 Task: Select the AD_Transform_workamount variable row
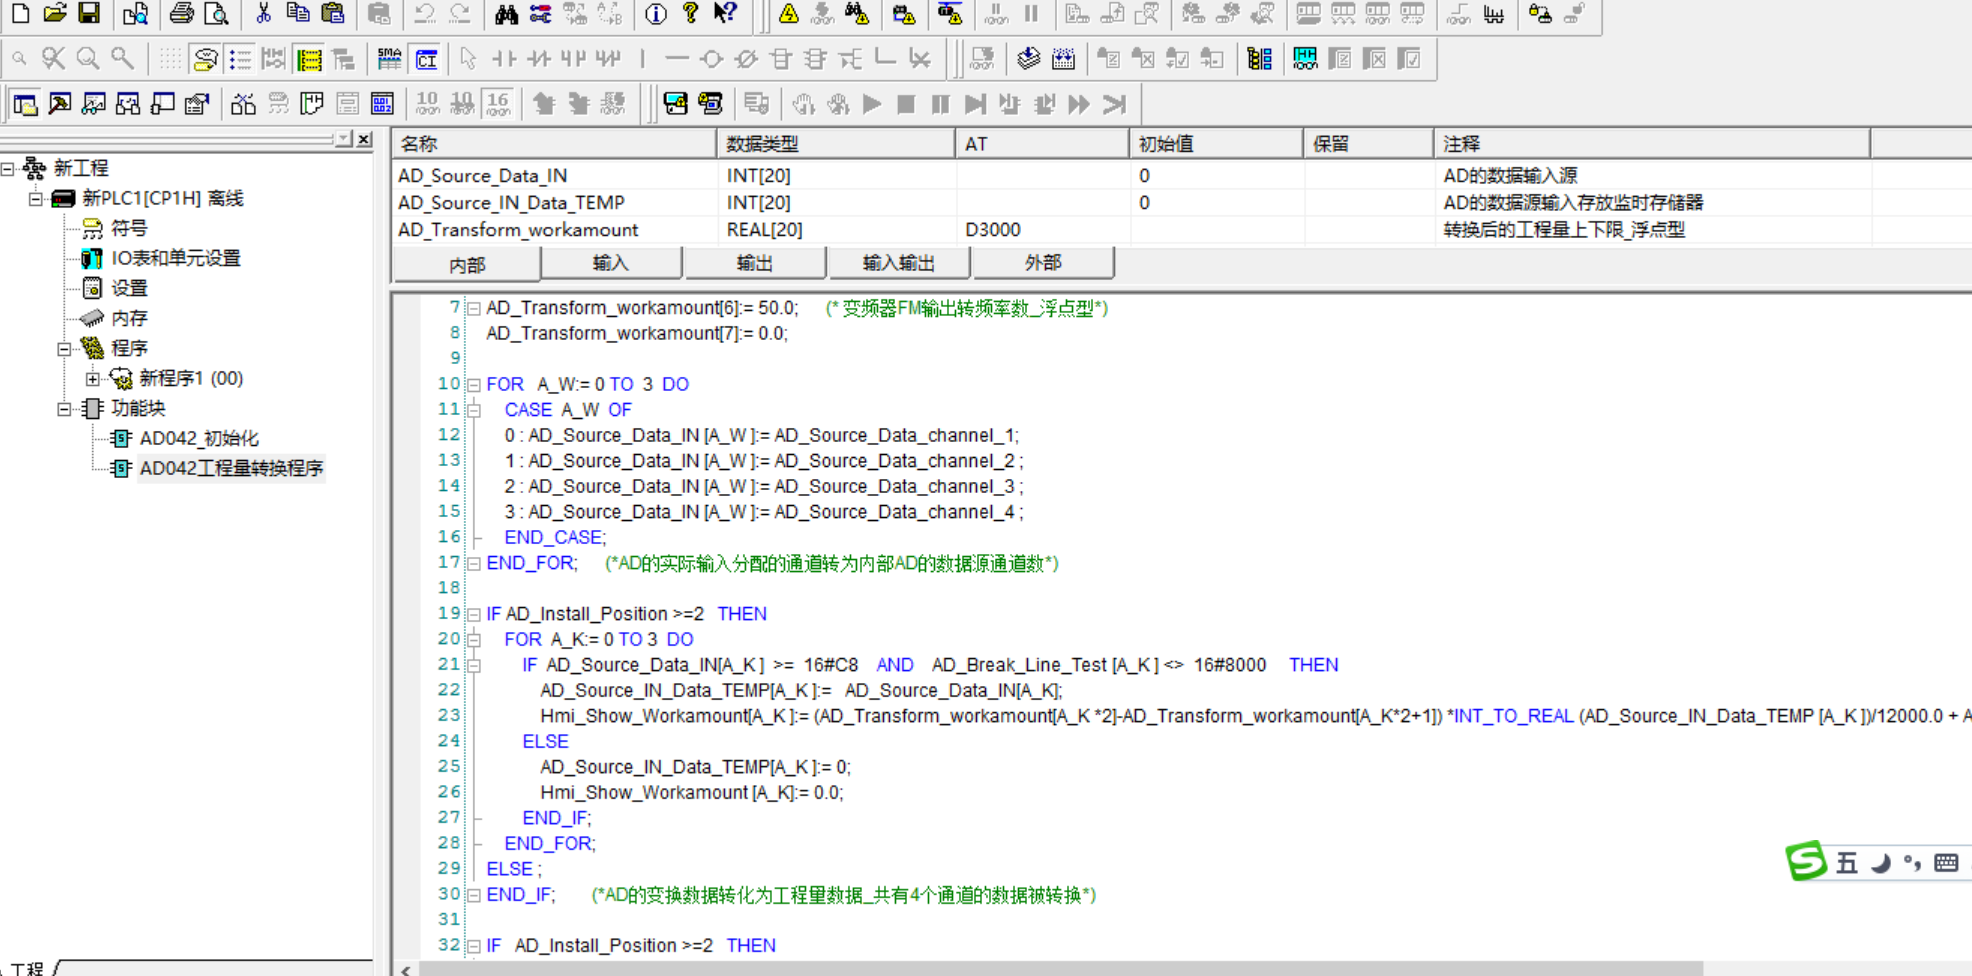(518, 230)
